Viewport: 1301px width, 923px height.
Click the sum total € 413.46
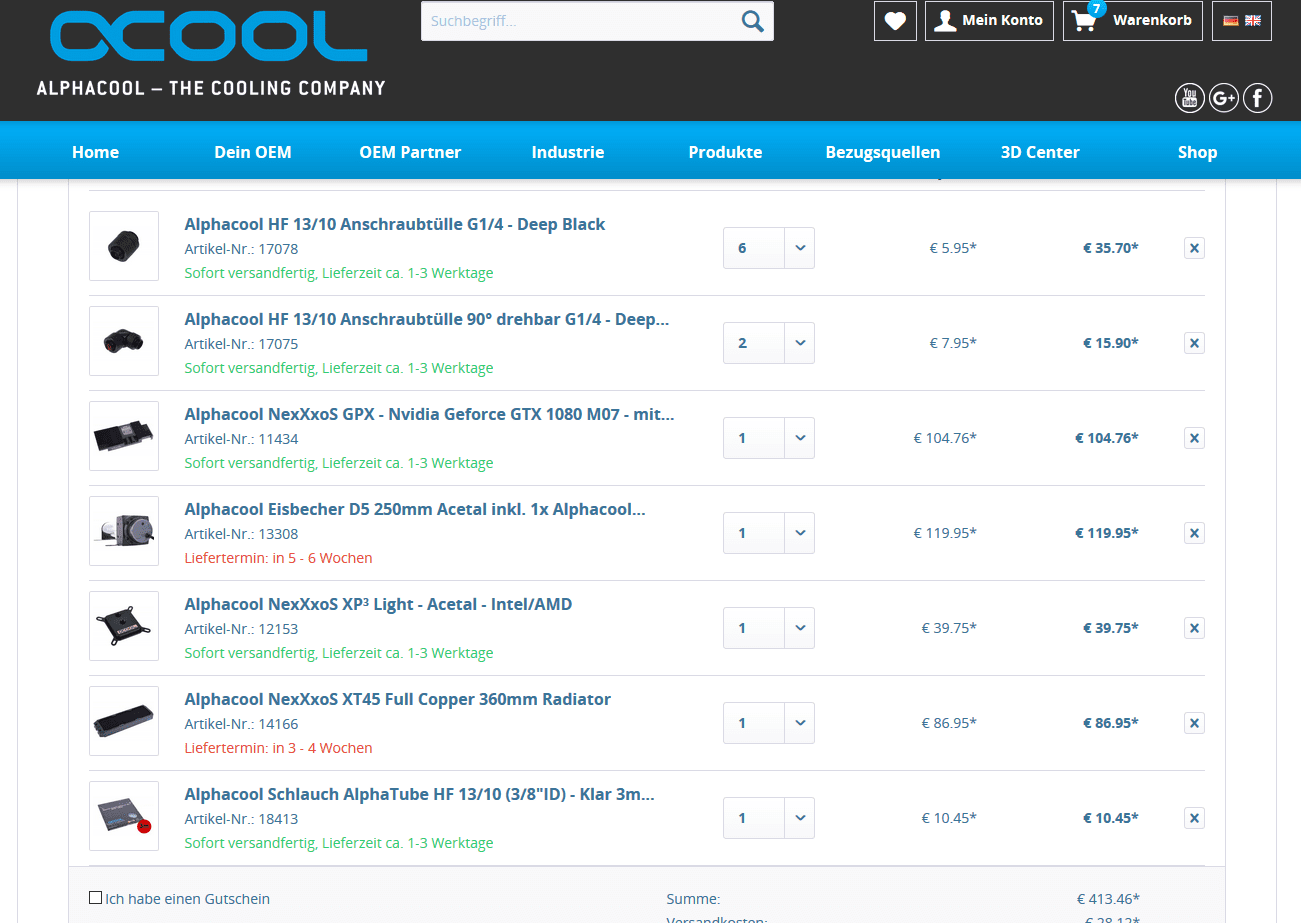(x=1108, y=899)
